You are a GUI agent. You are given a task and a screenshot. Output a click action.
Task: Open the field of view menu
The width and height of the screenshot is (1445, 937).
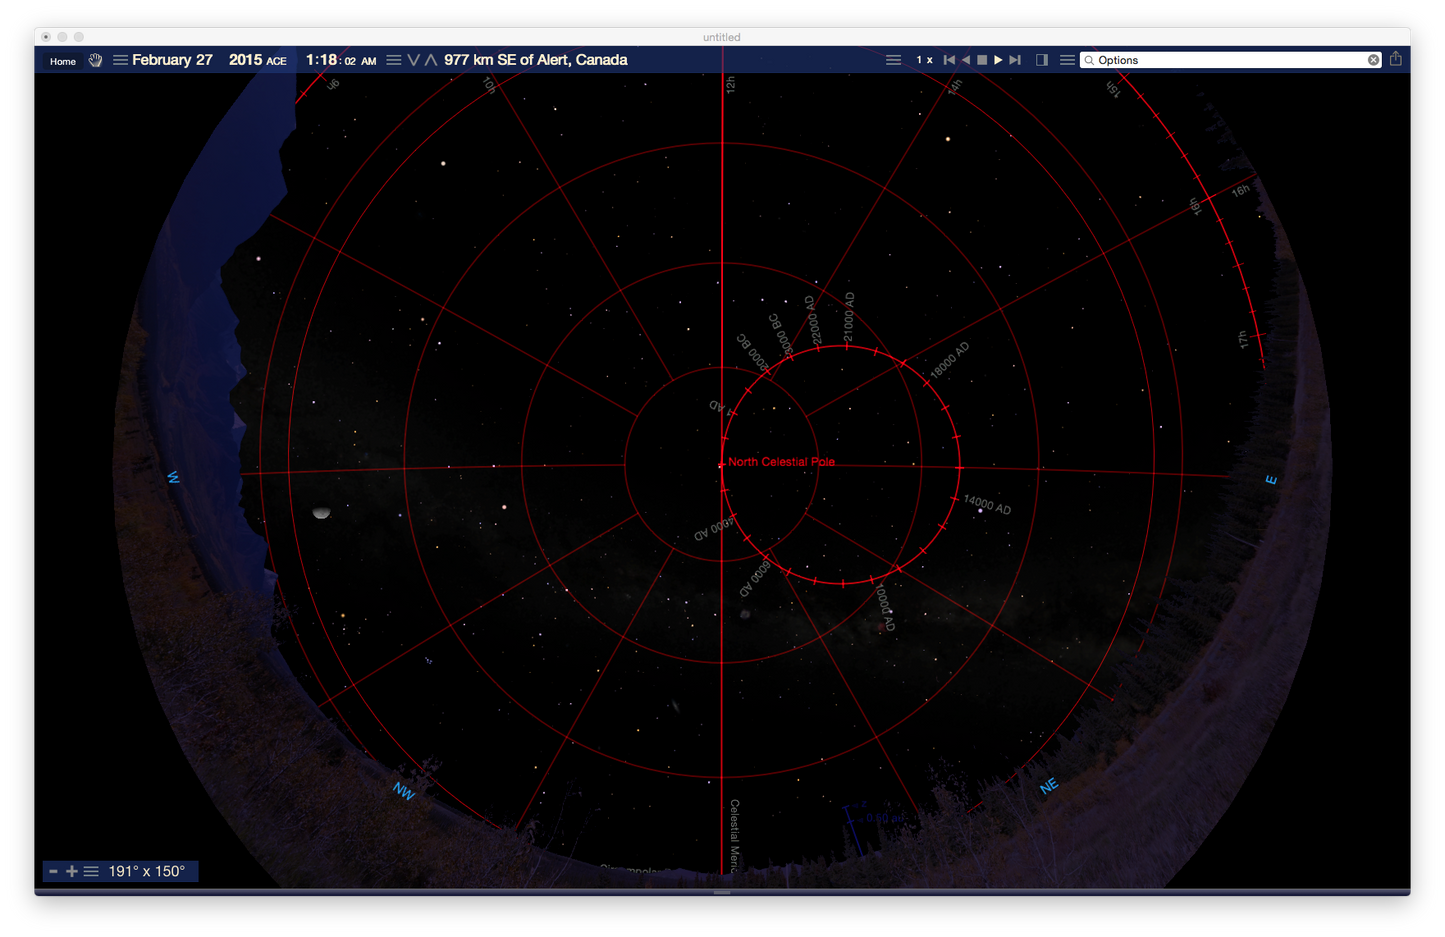click(x=91, y=871)
